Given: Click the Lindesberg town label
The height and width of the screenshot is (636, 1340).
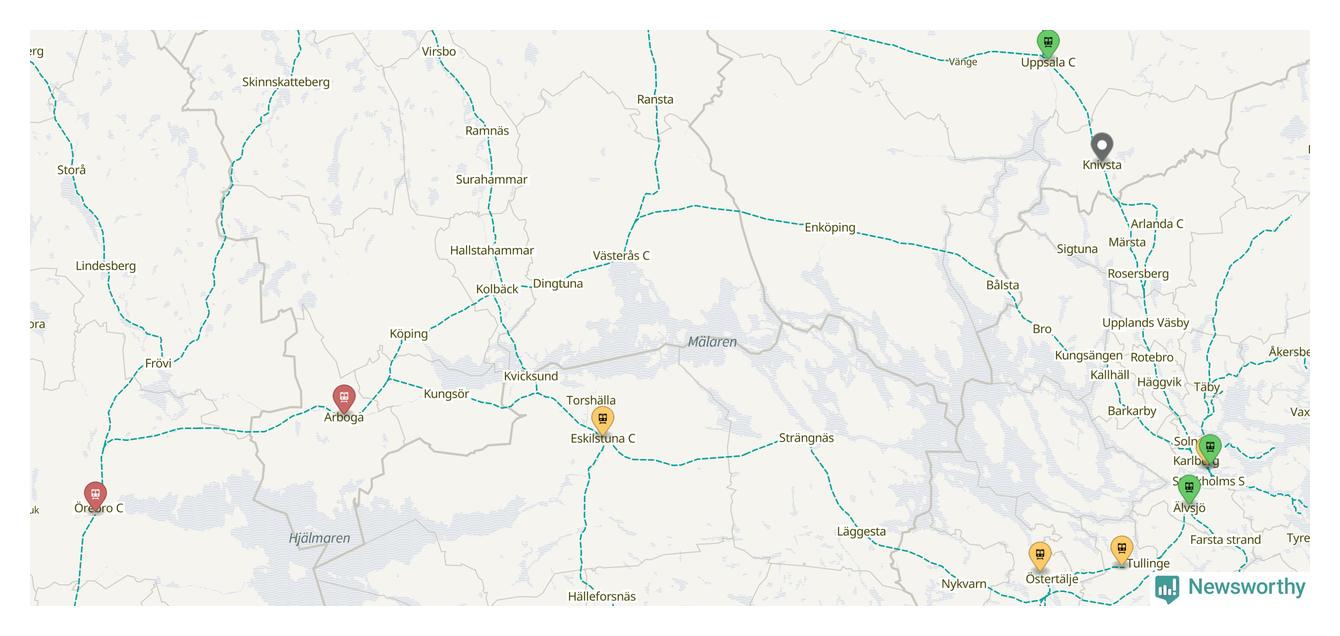Looking at the screenshot, I should click(x=106, y=266).
